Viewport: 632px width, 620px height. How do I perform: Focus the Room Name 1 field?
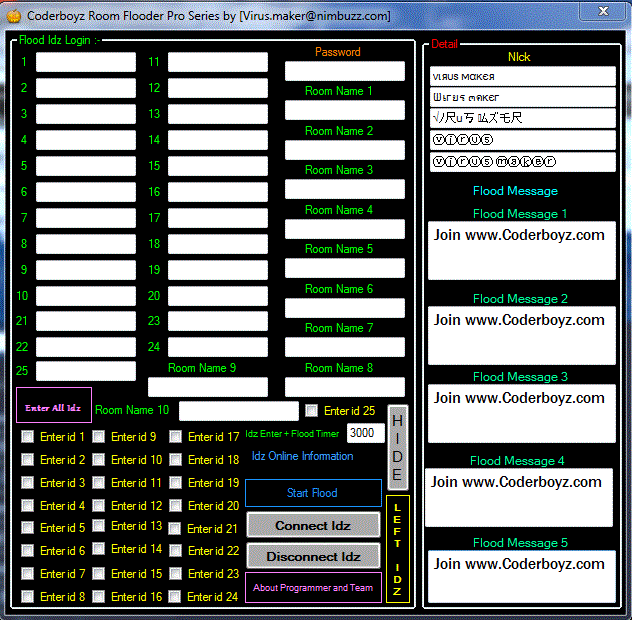pos(345,110)
